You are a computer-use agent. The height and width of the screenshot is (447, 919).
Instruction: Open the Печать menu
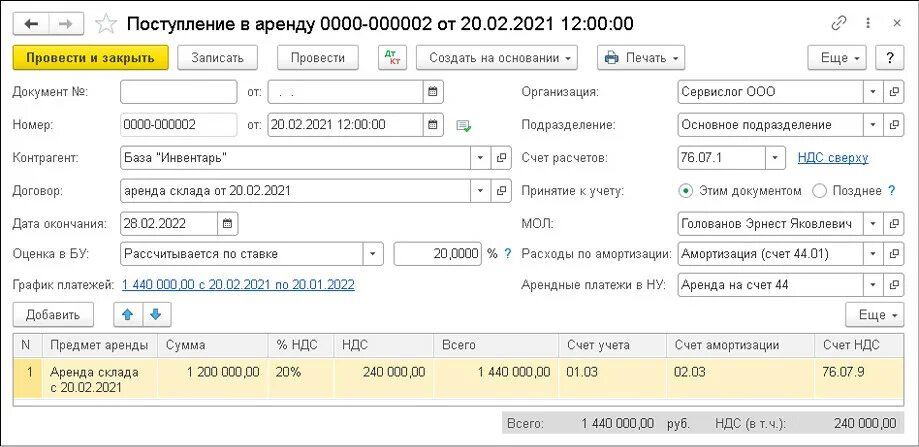pos(641,58)
